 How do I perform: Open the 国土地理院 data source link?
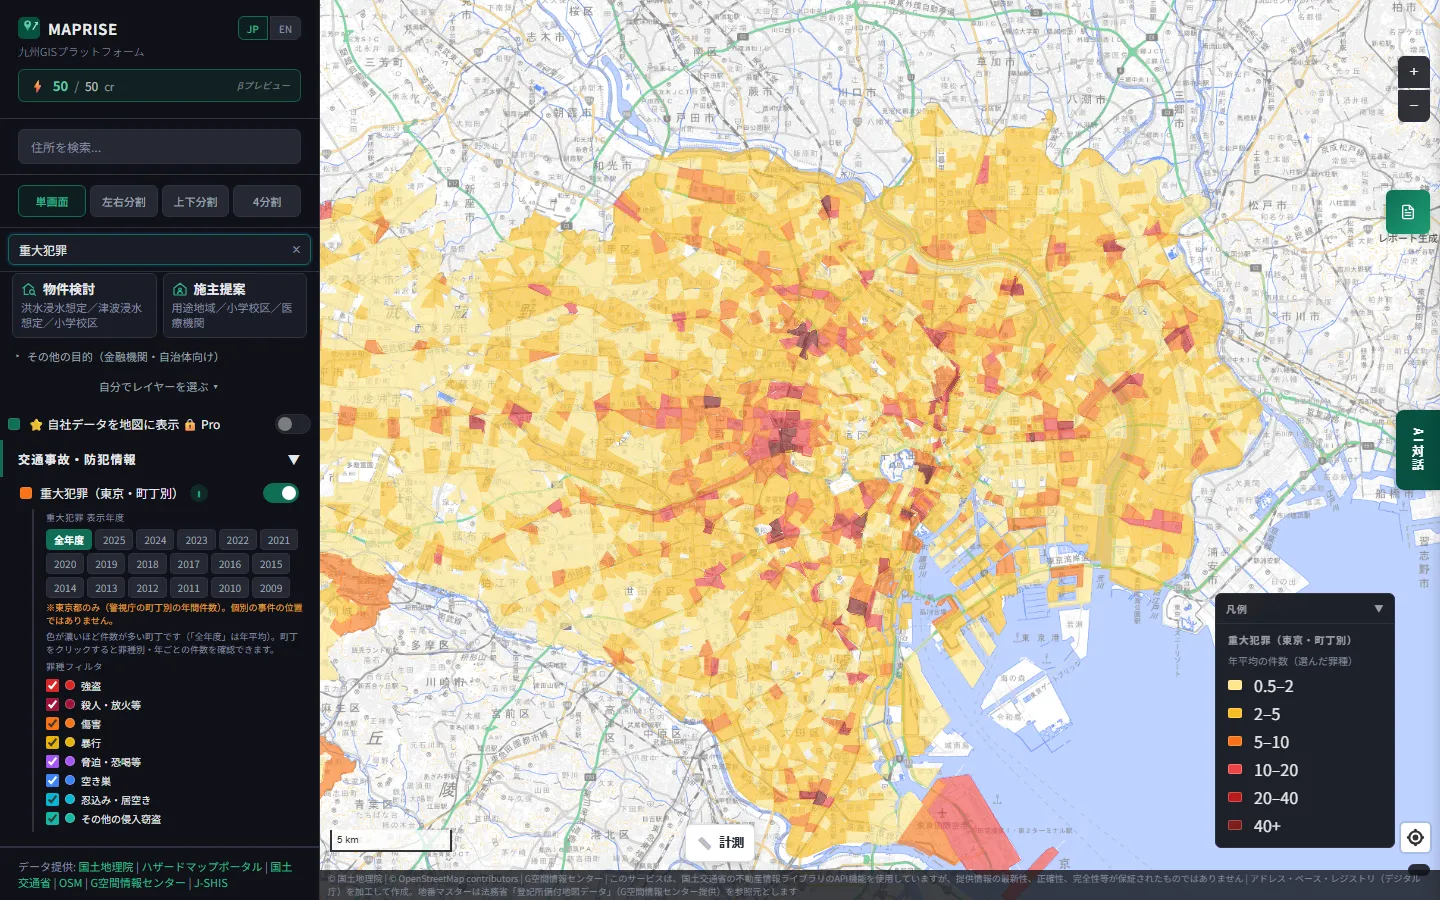[106, 867]
